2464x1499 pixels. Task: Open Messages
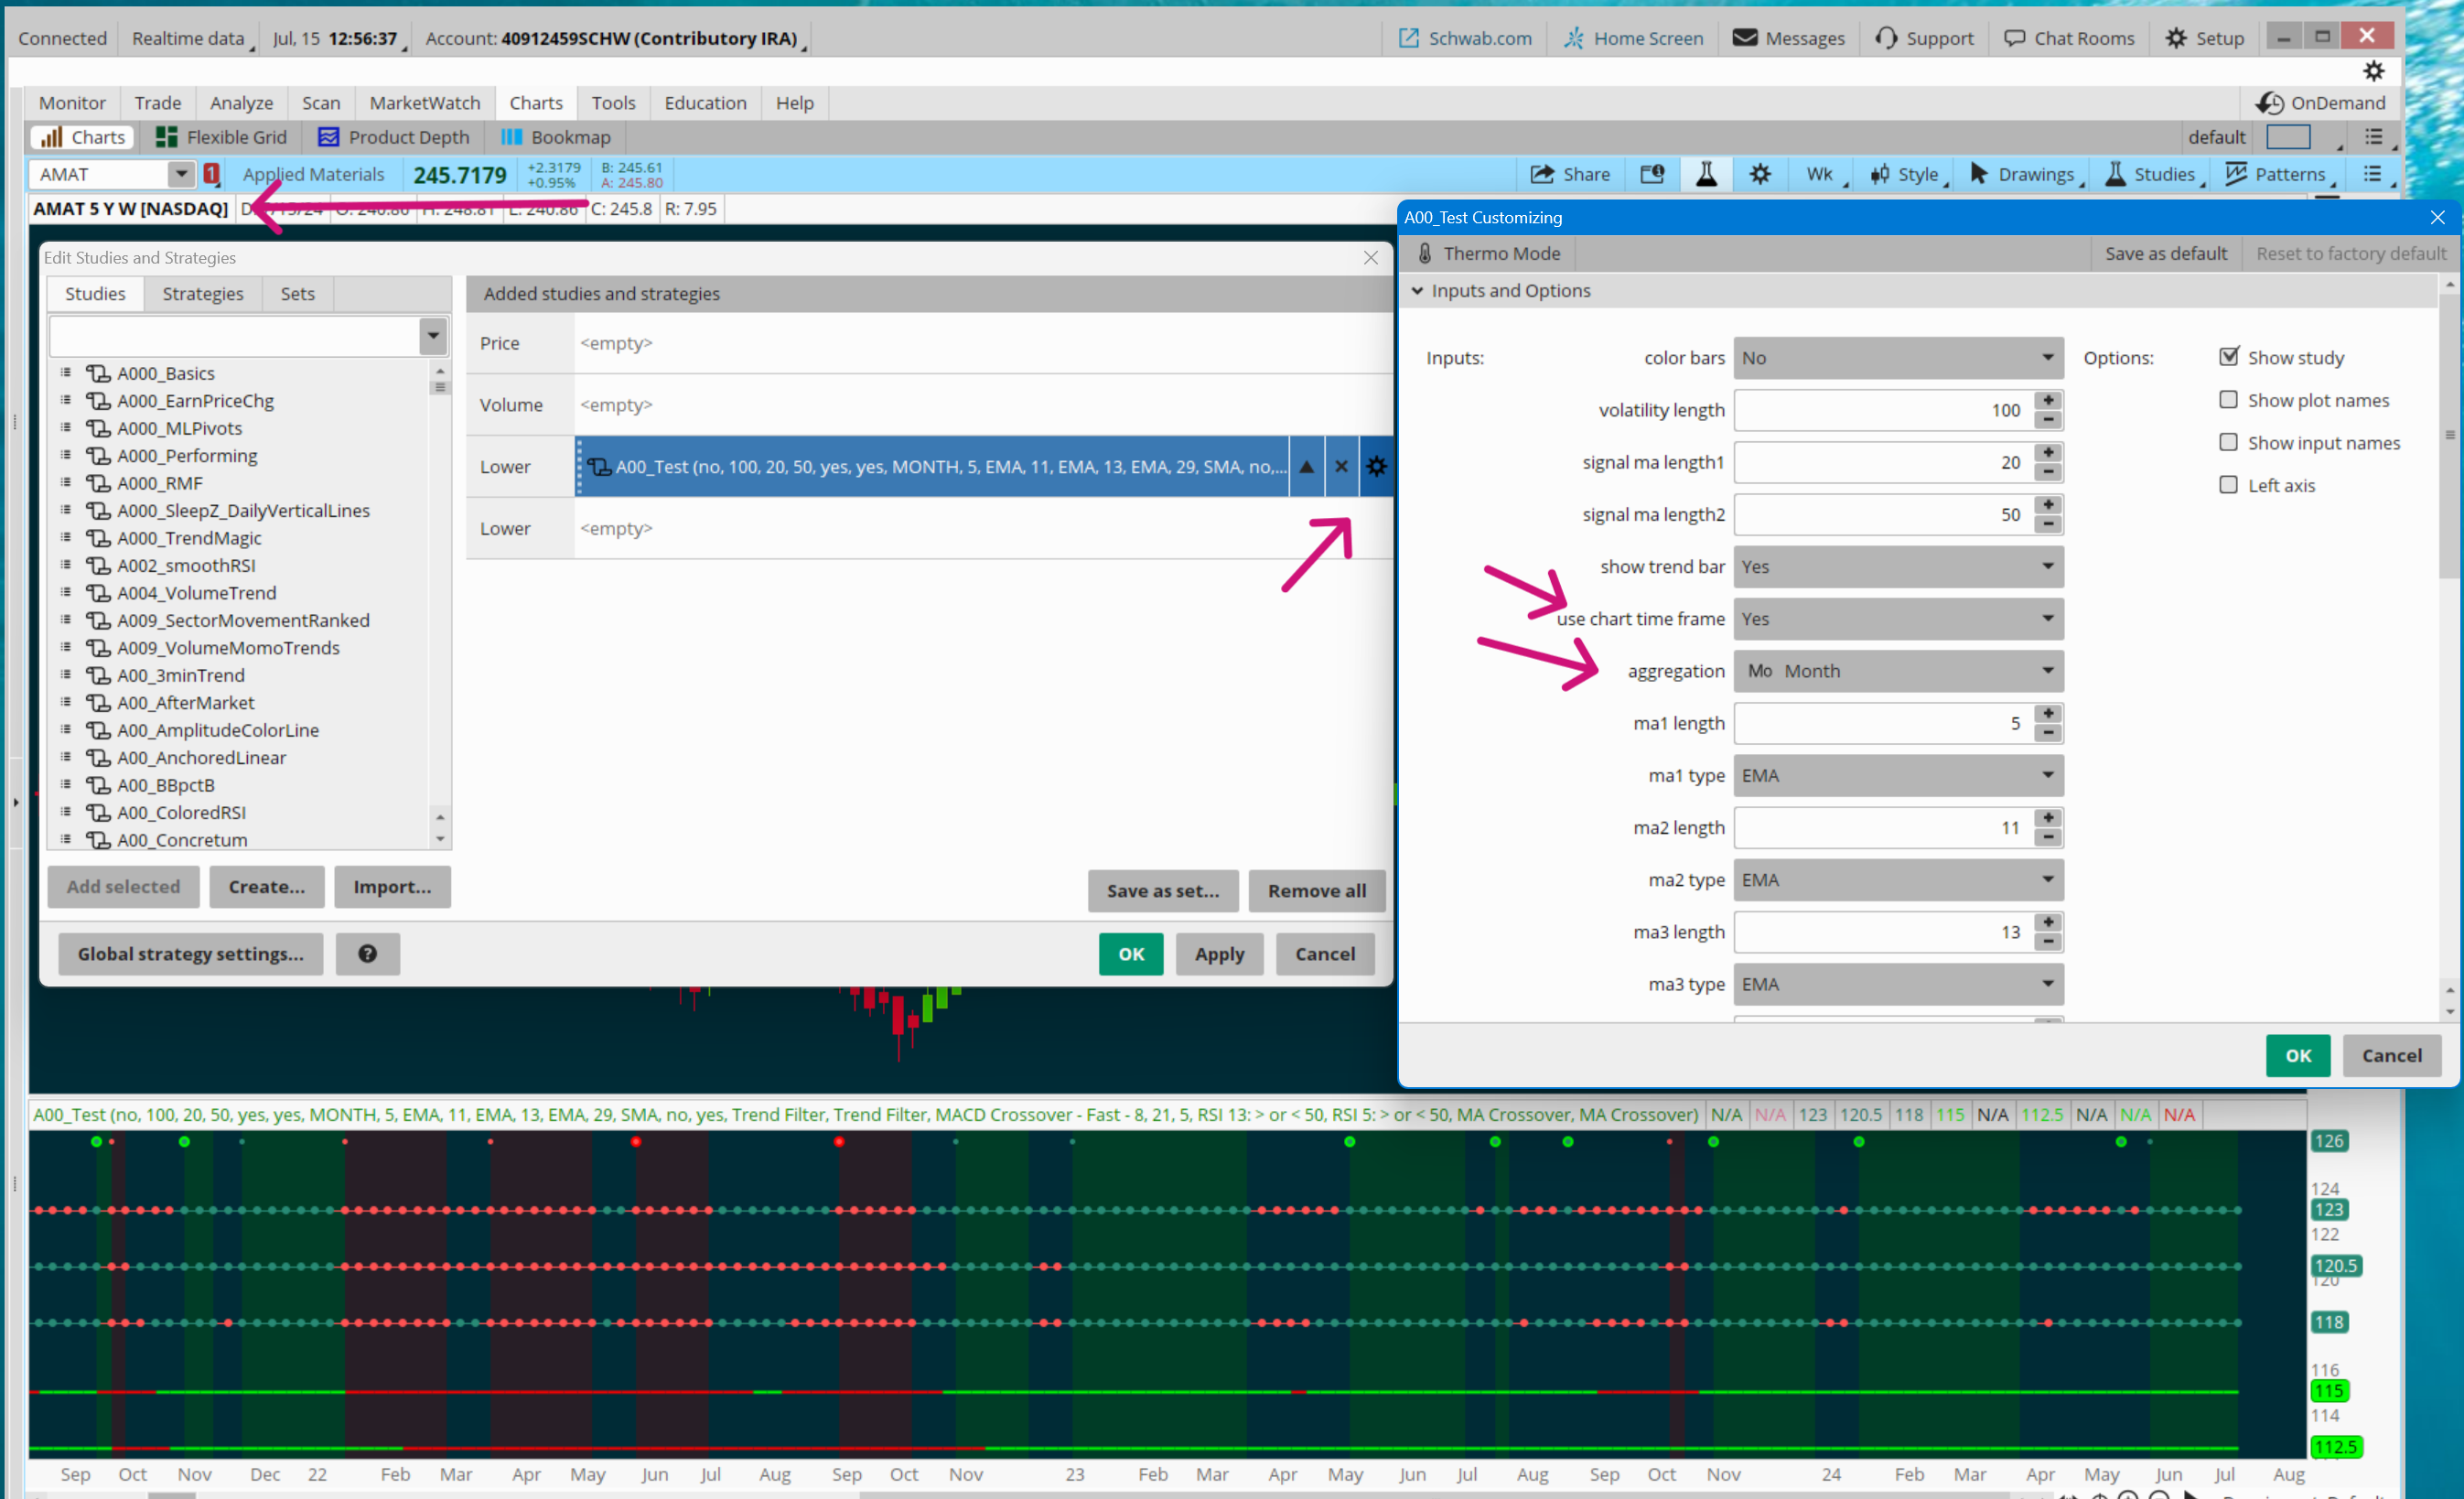pyautogui.click(x=1788, y=38)
